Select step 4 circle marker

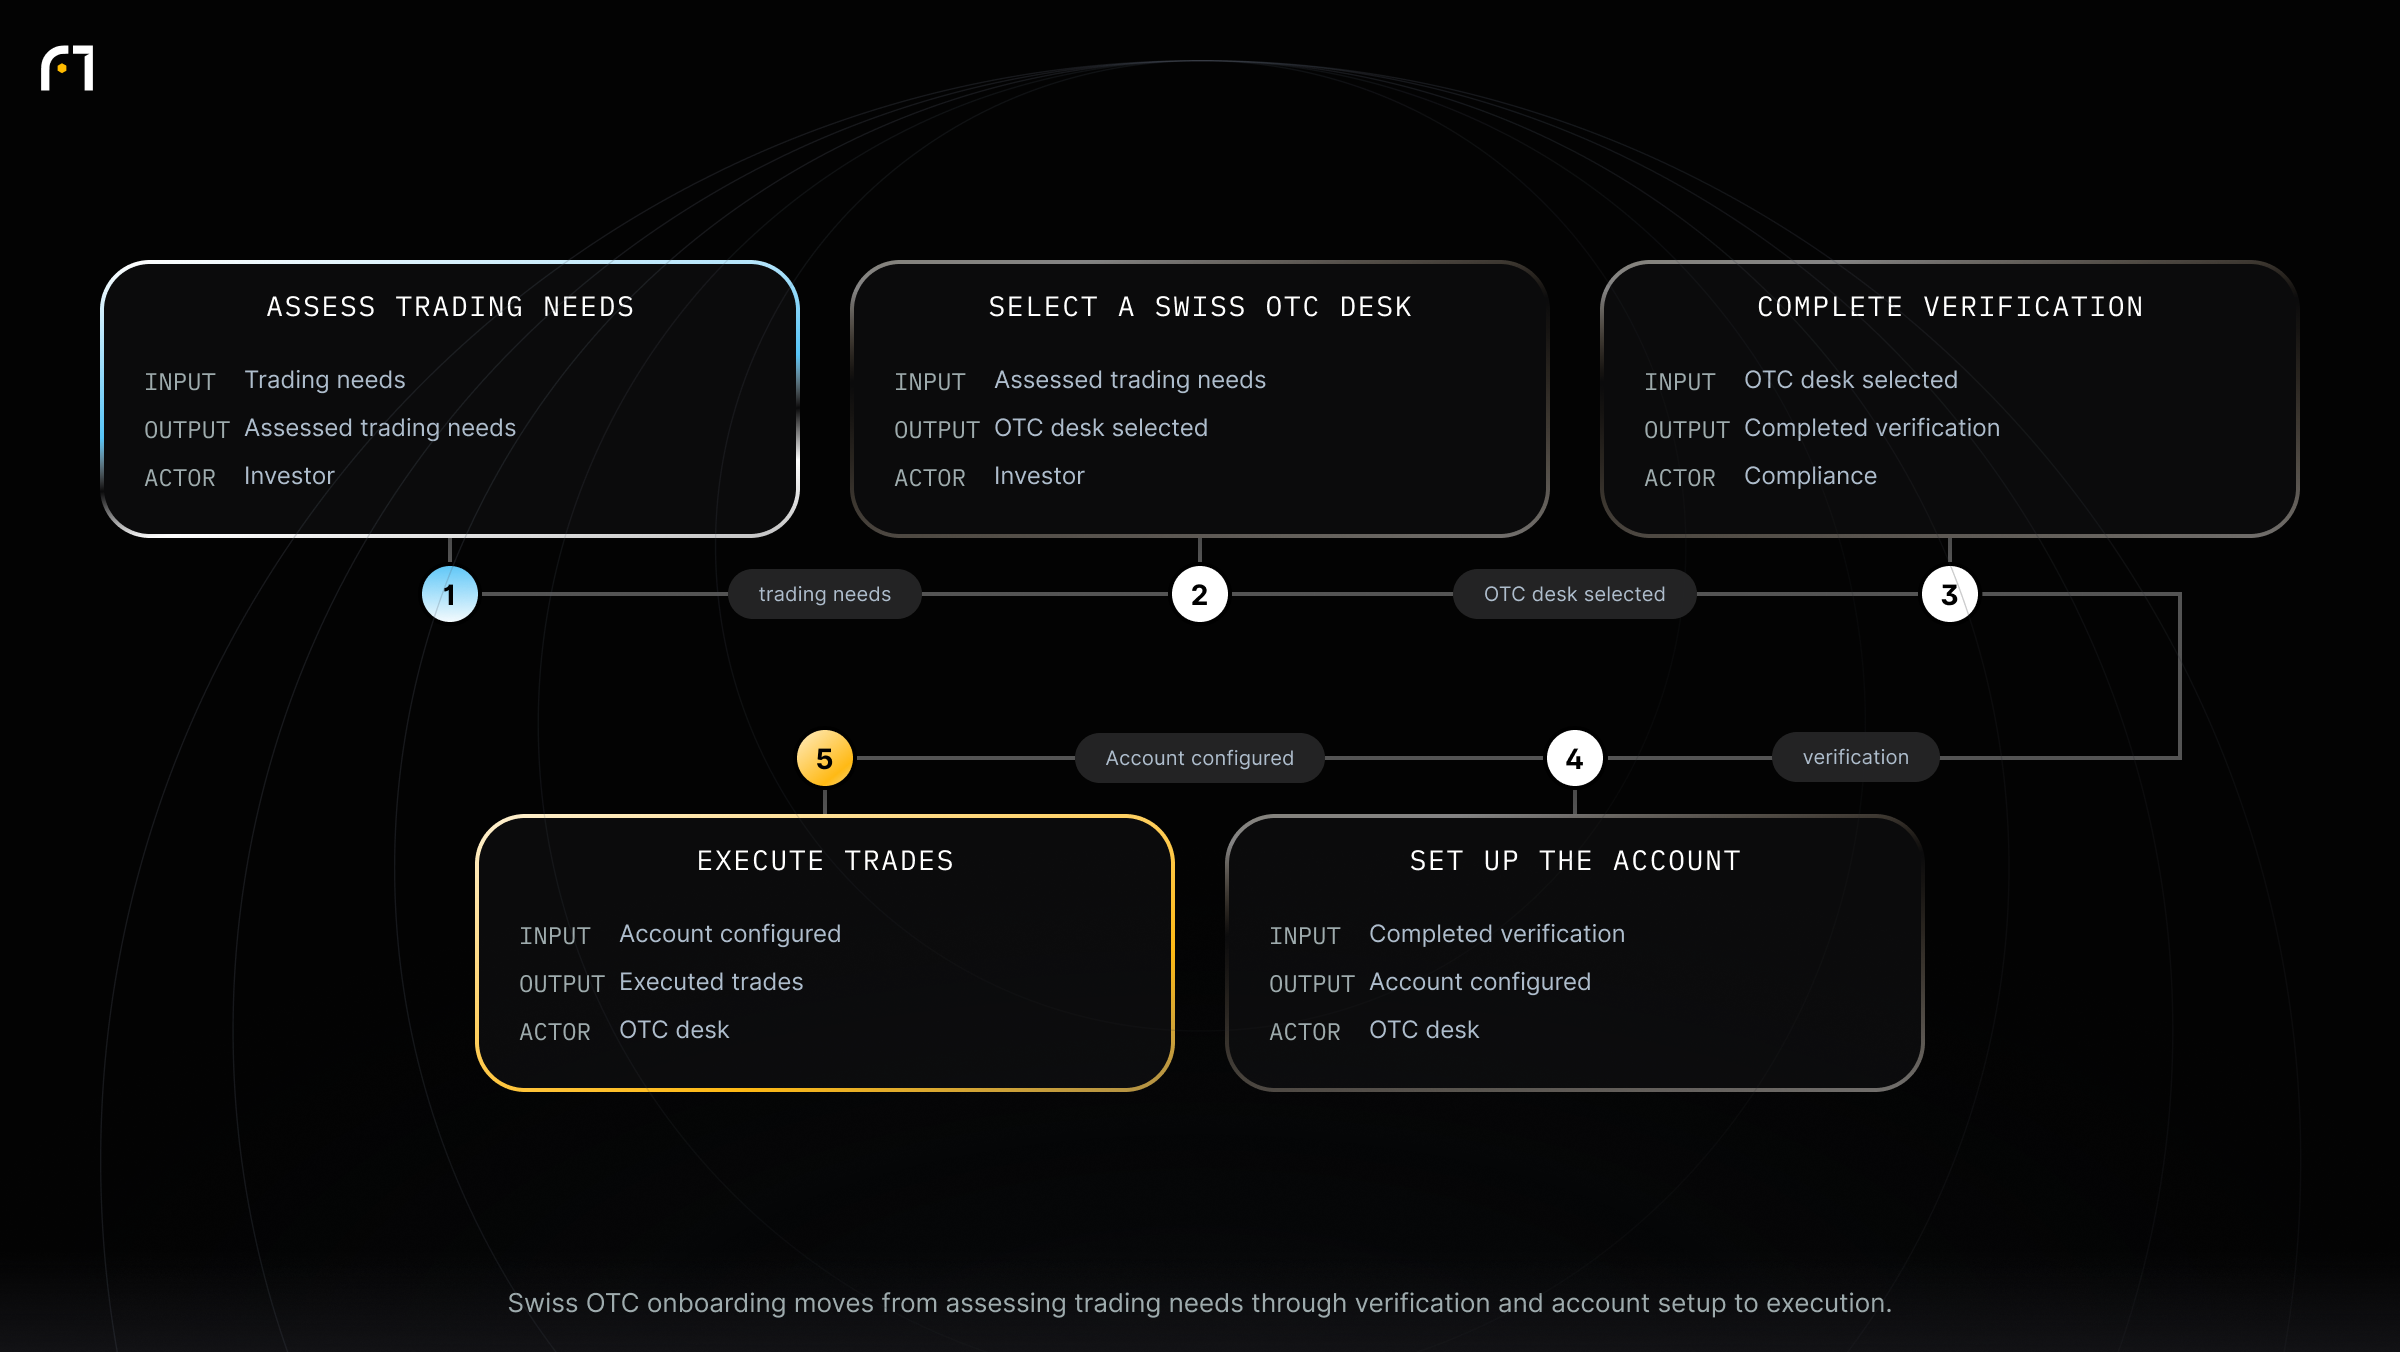coord(1575,758)
